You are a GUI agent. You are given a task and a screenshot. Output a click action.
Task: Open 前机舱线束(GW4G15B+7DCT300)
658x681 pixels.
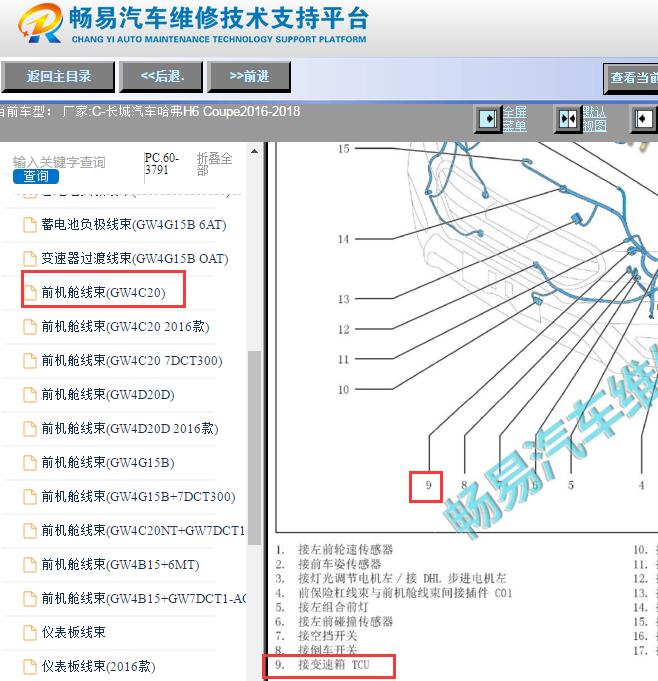138,496
